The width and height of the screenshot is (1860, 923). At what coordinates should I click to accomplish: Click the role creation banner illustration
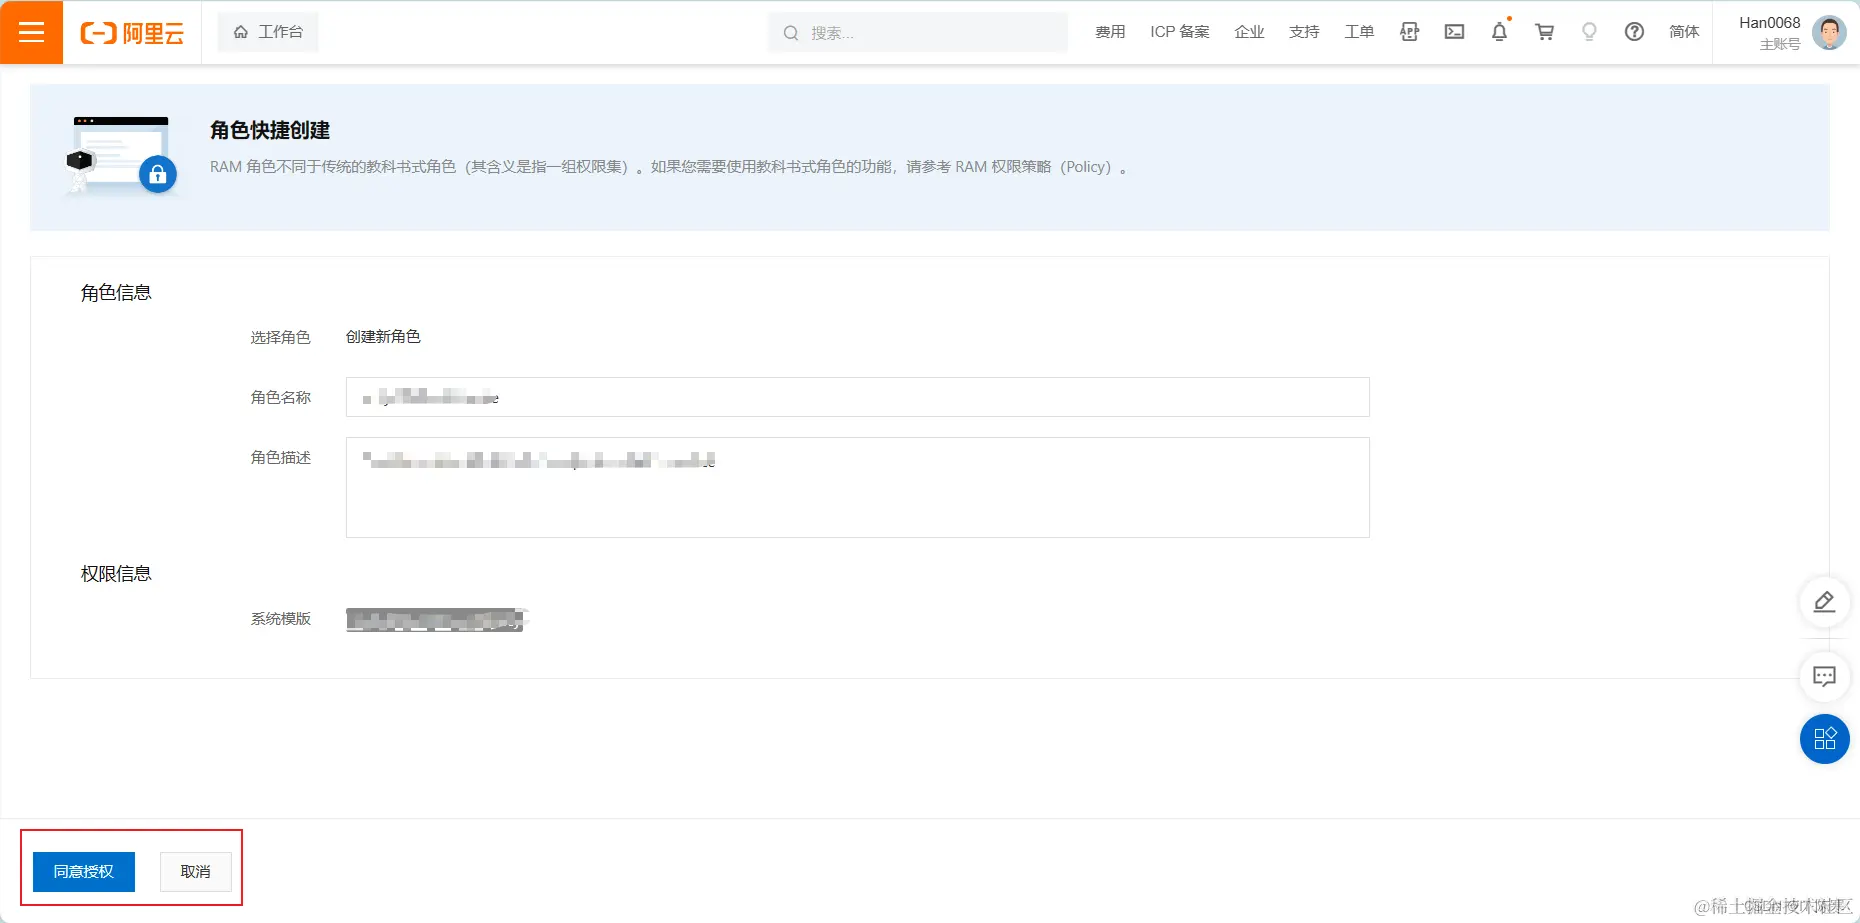(121, 155)
